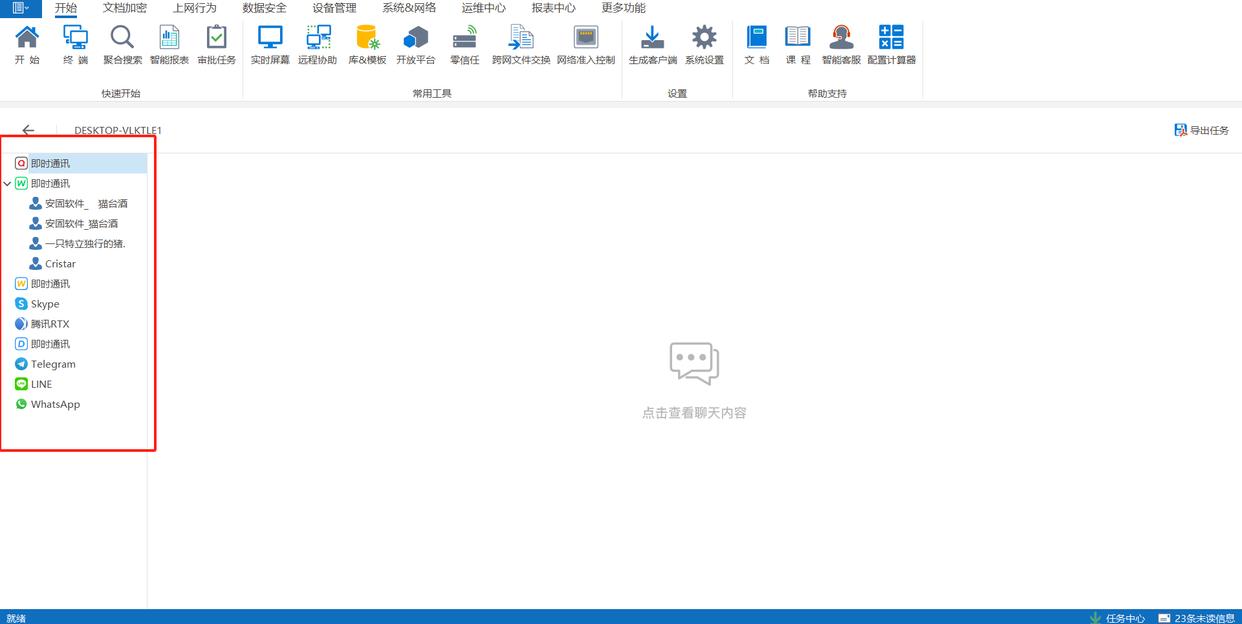Select the Cristar contact in tree
The height and width of the screenshot is (624, 1242).
(x=60, y=264)
